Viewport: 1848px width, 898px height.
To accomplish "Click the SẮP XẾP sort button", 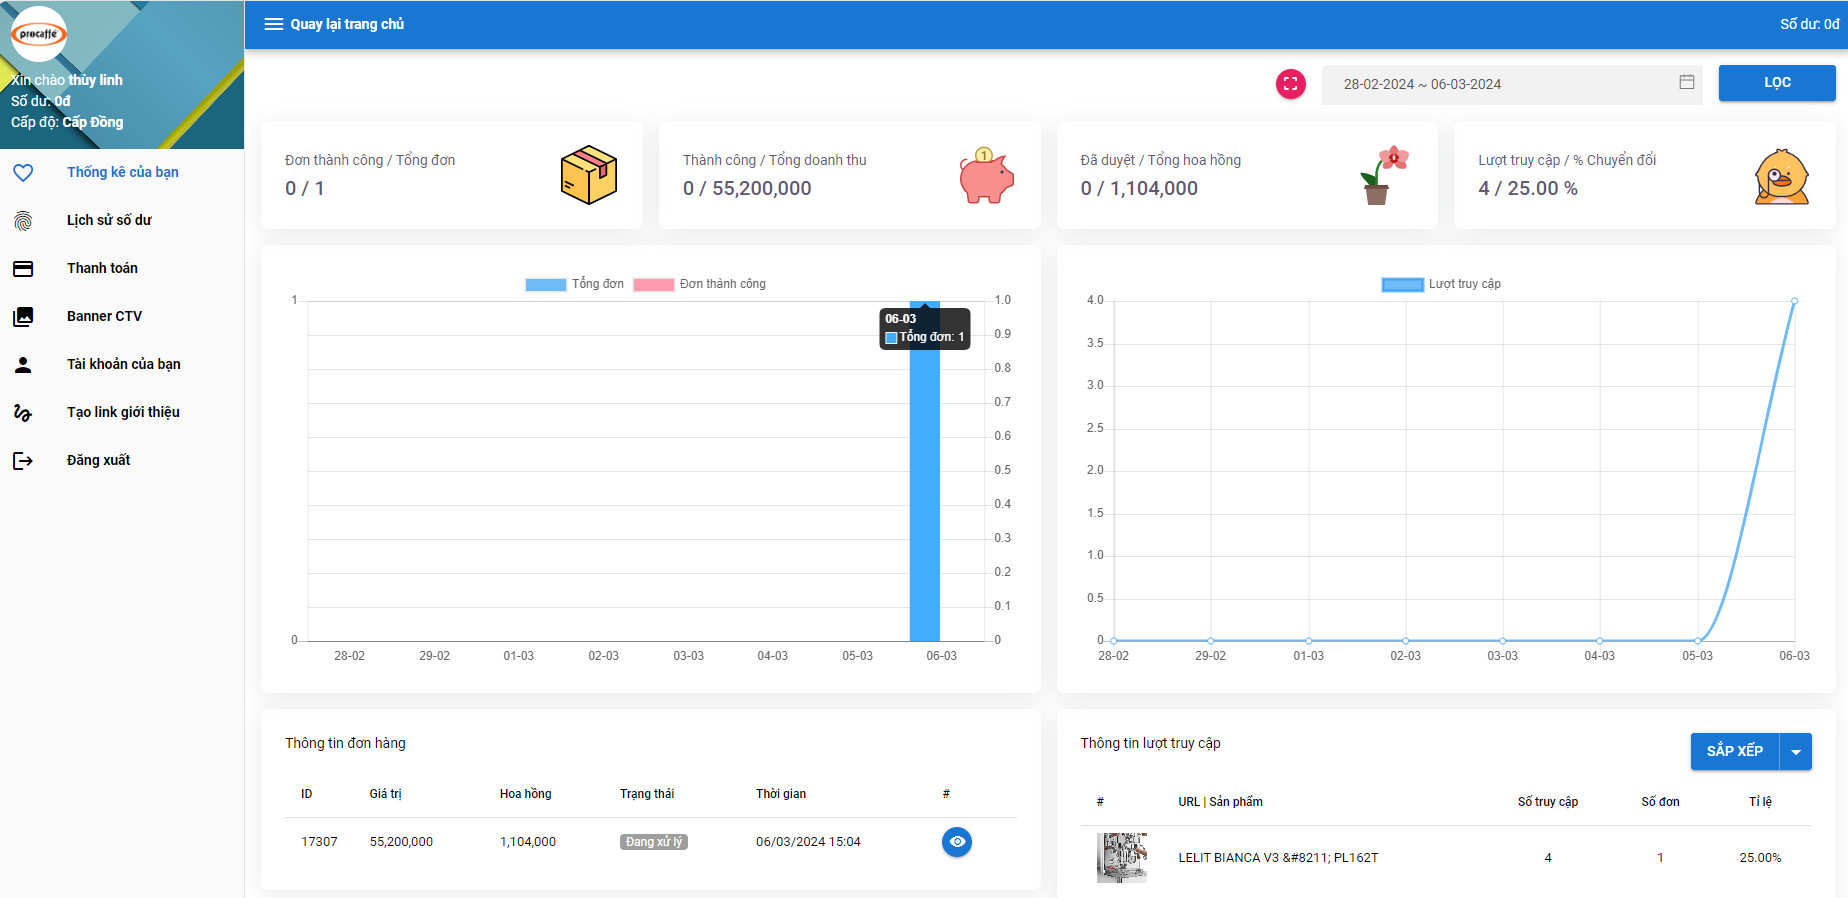I will pos(1734,752).
